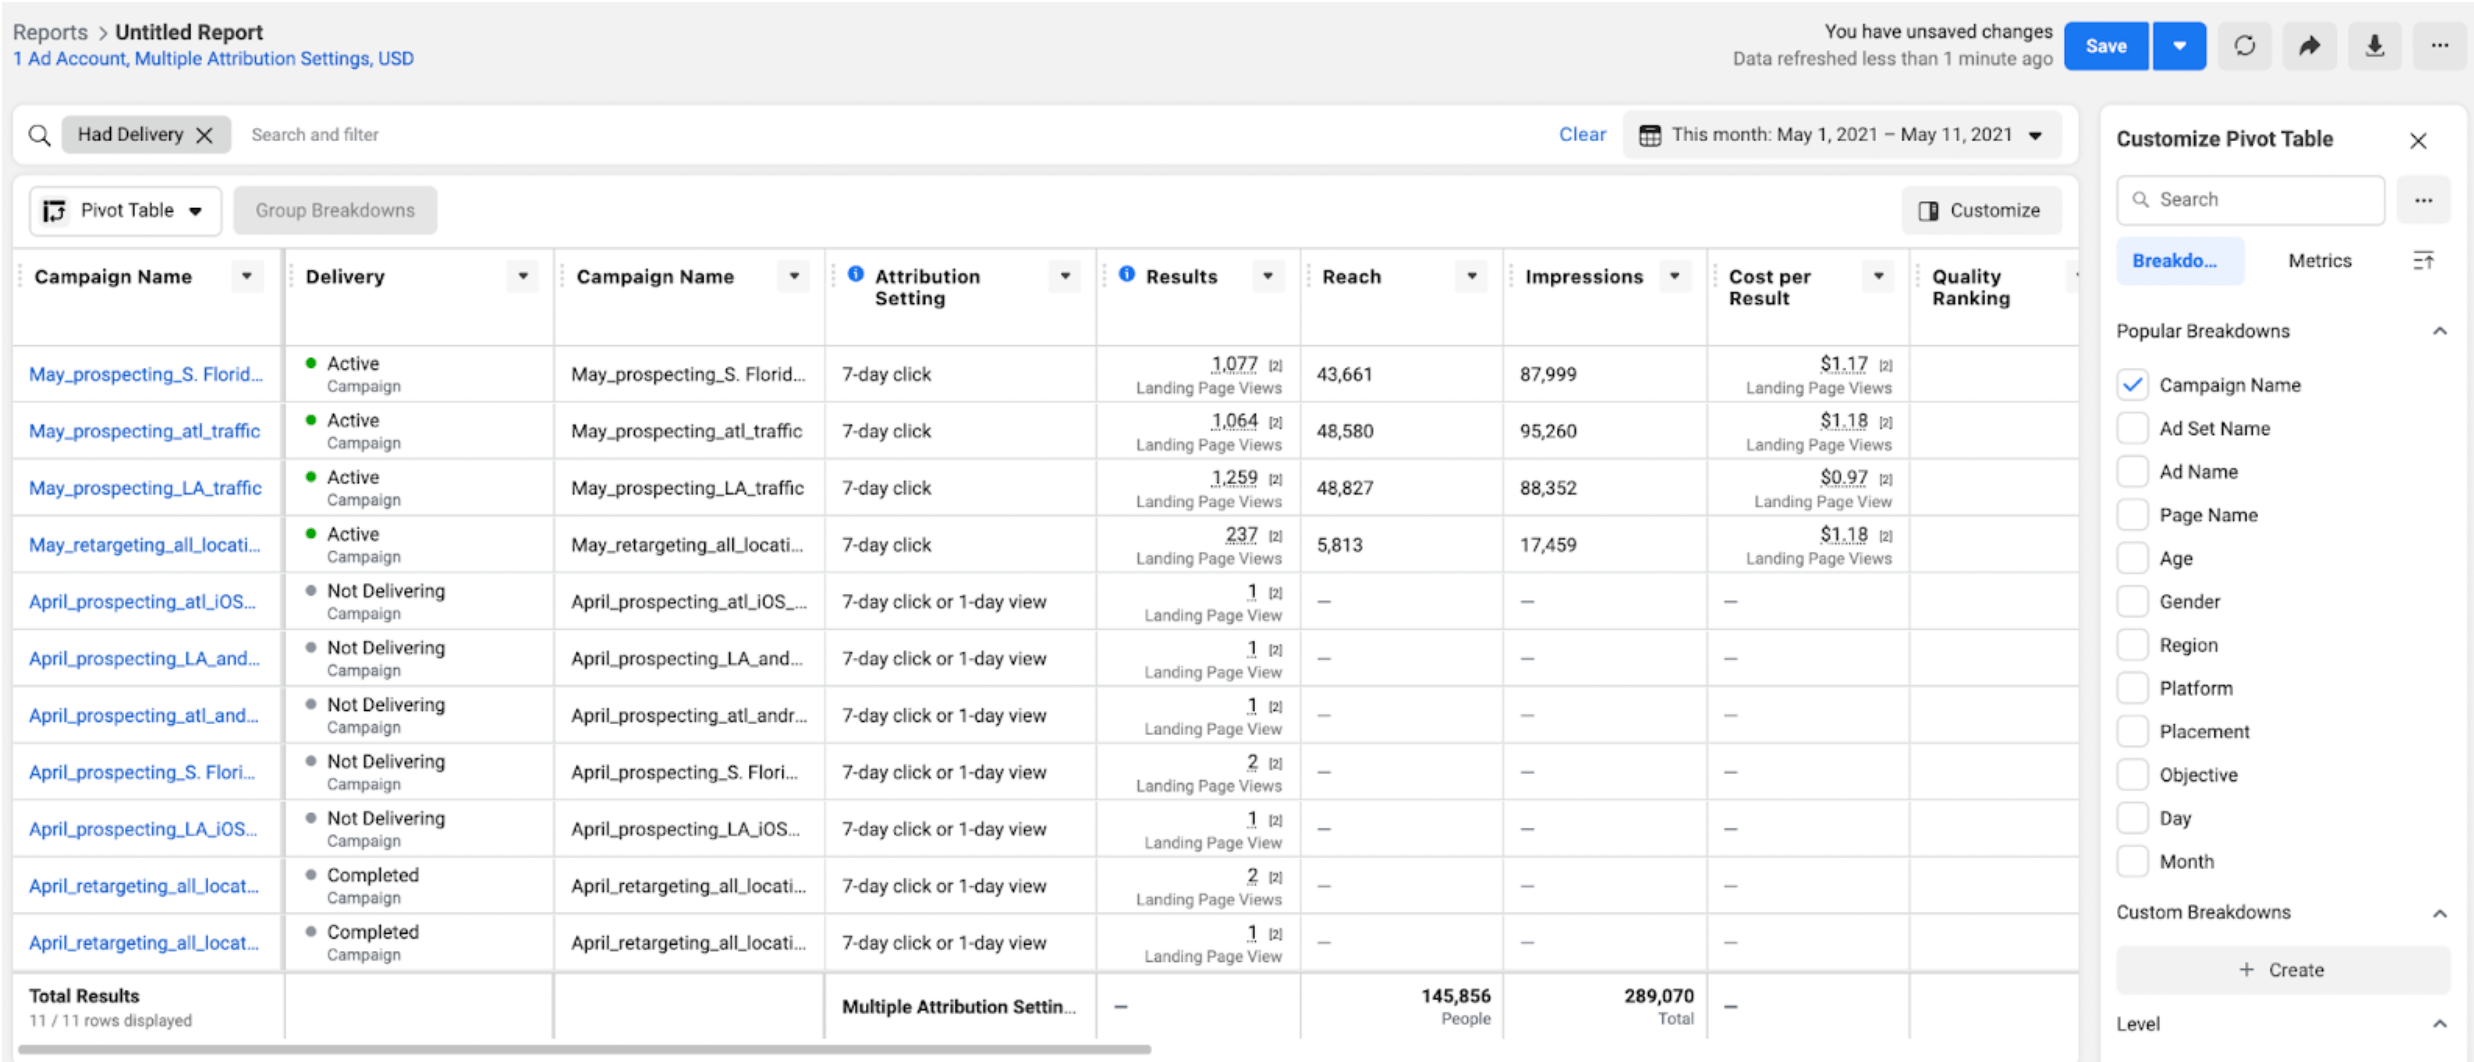2474x1062 pixels.
Task: Open the more options ellipsis menu
Action: click(2440, 45)
